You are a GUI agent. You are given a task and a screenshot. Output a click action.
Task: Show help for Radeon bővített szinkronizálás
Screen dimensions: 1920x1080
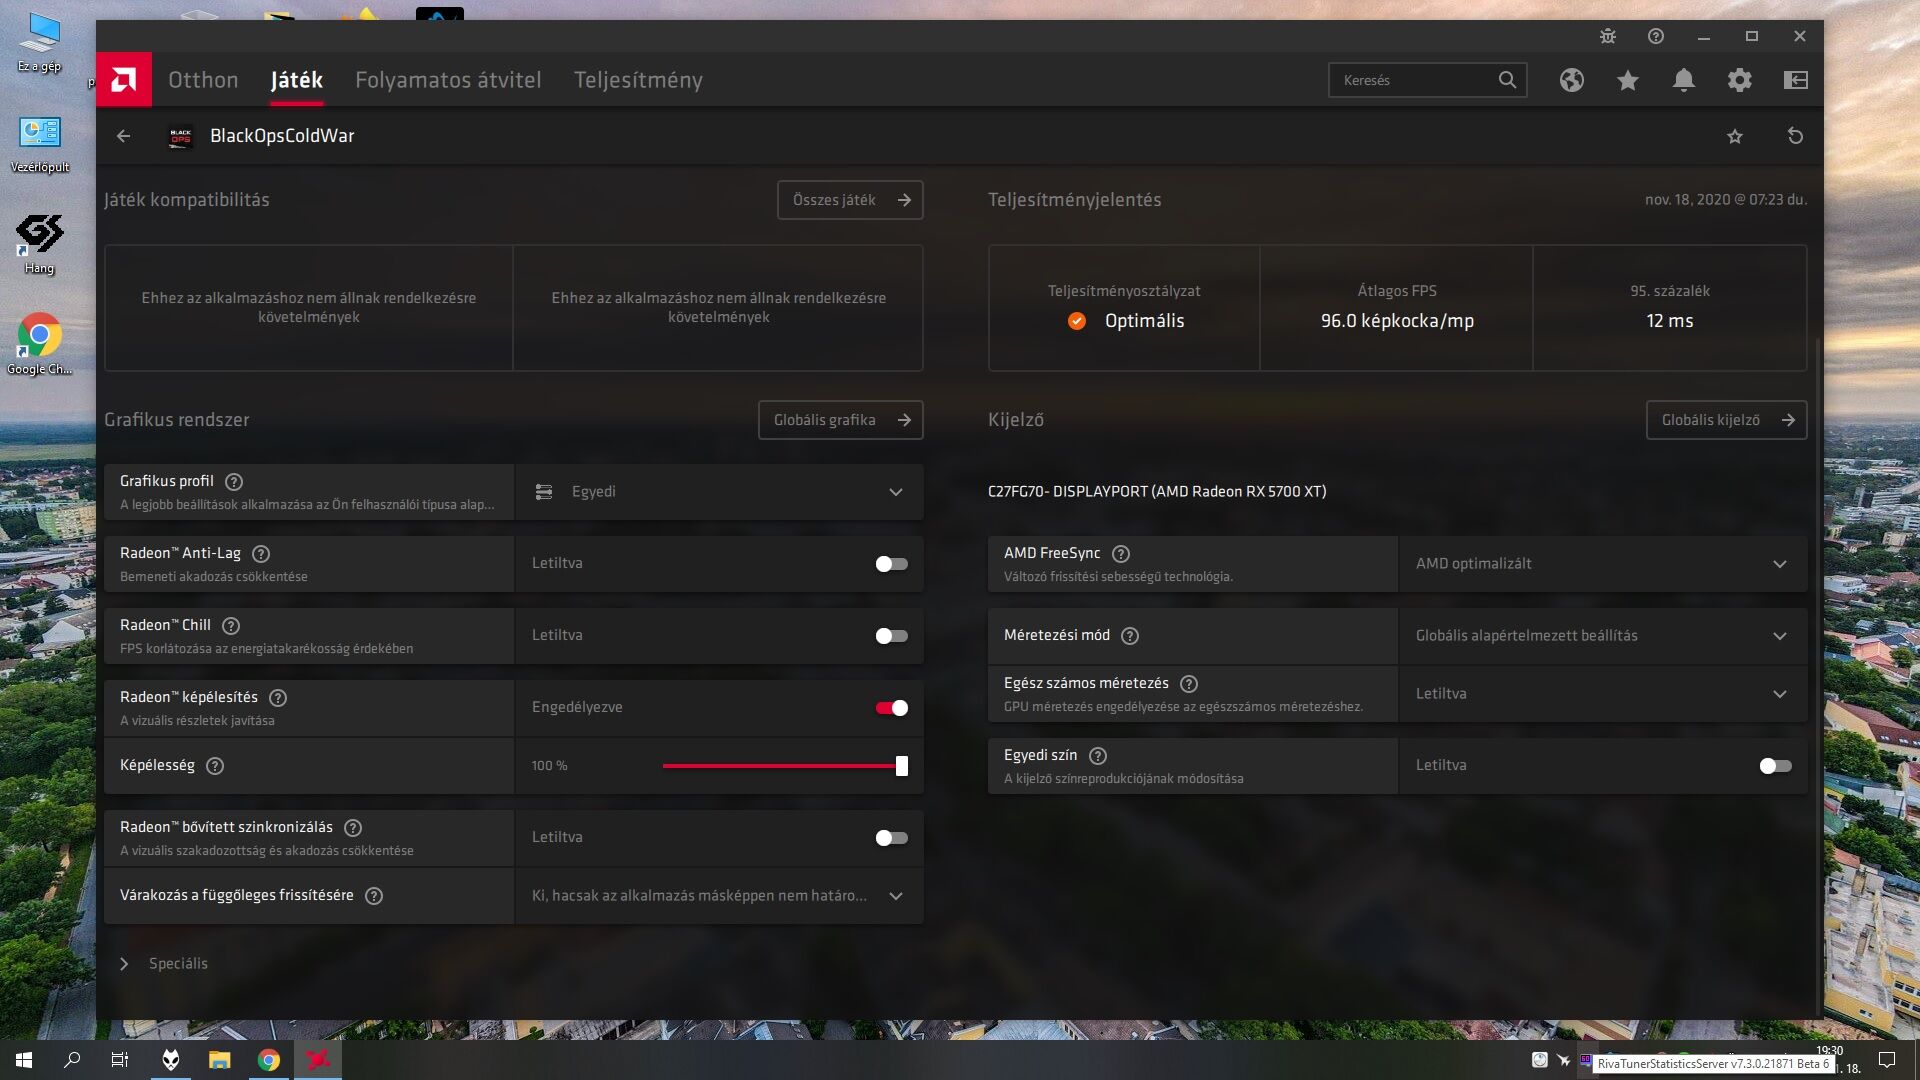353,828
